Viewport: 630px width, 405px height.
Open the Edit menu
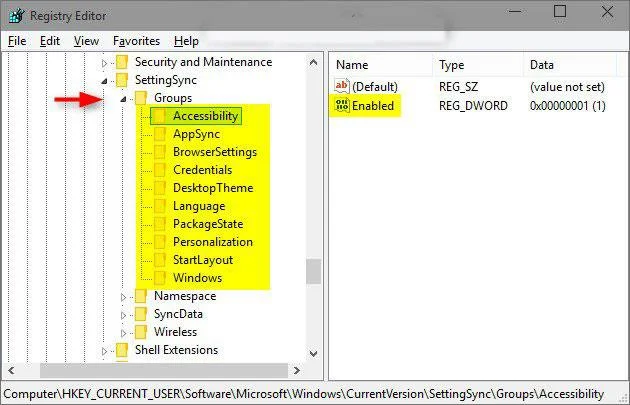(x=50, y=41)
